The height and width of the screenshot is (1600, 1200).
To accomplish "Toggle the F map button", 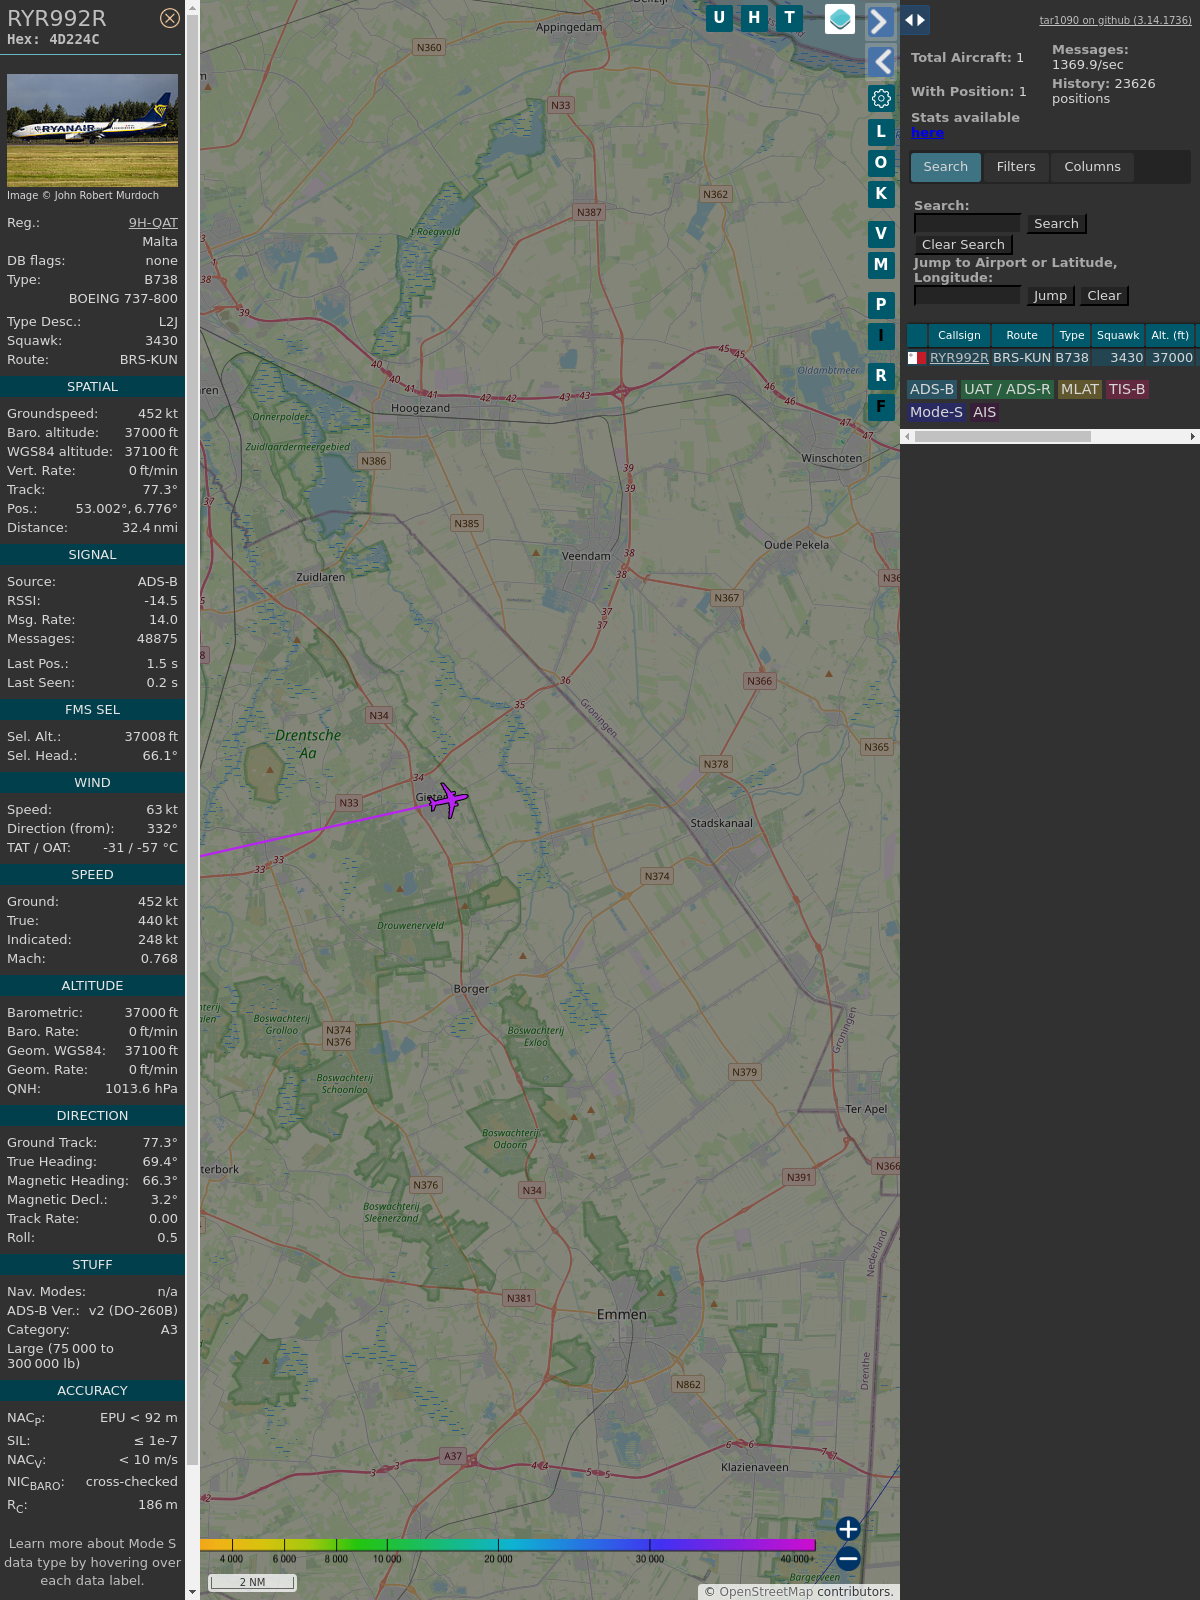I will 881,407.
